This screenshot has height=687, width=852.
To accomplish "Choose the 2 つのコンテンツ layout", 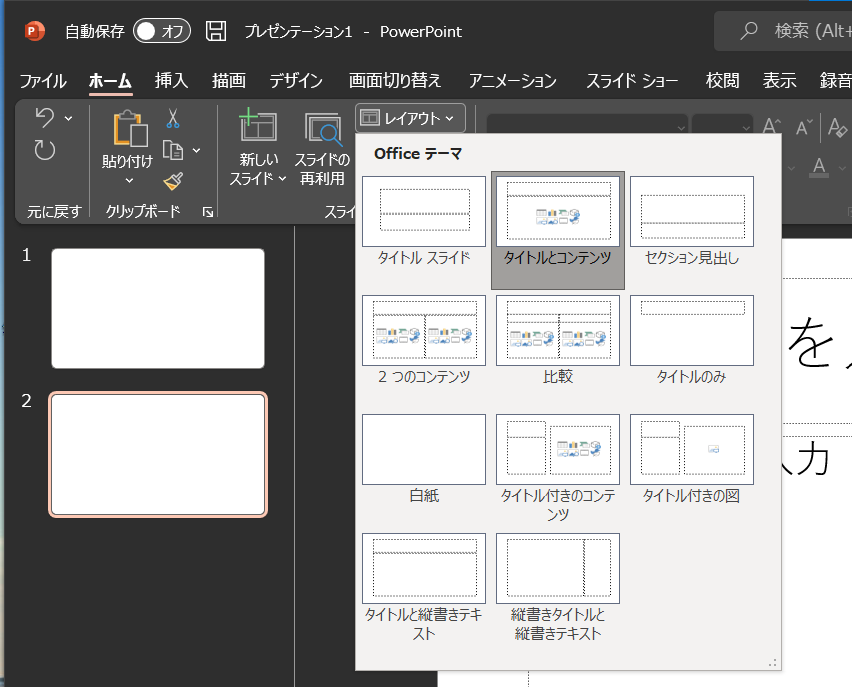I will 424,341.
